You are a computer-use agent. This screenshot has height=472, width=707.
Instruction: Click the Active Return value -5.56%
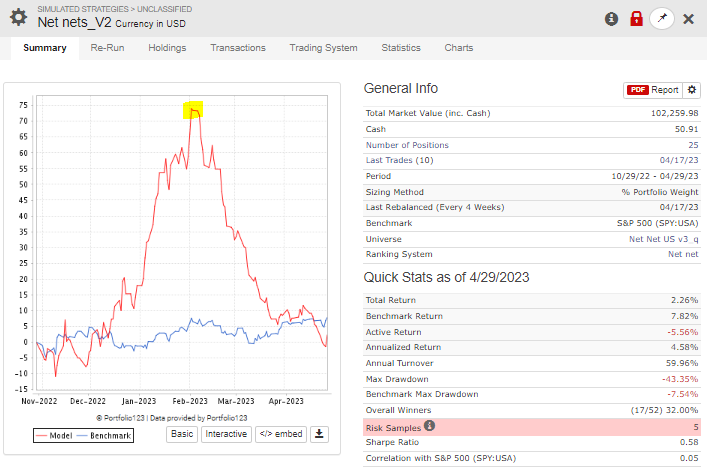683,332
